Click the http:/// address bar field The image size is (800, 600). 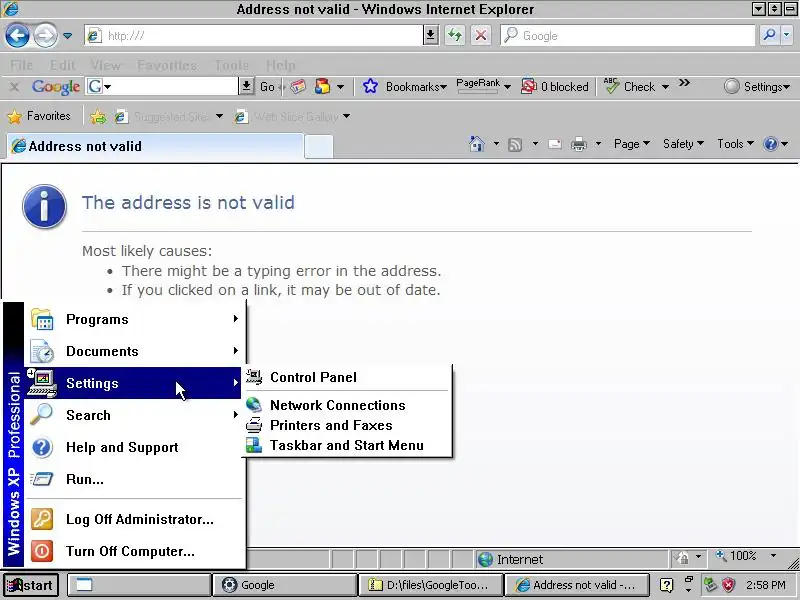point(254,35)
